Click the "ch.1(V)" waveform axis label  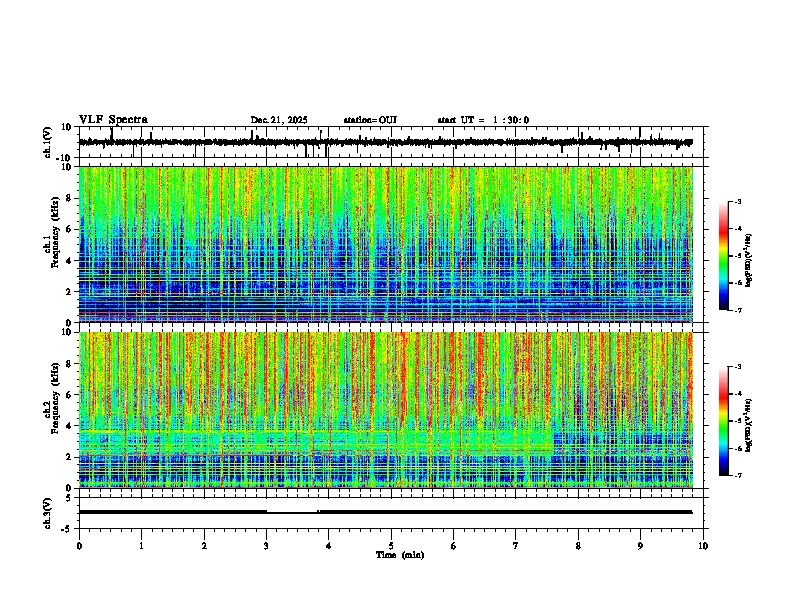pyautogui.click(x=48, y=142)
